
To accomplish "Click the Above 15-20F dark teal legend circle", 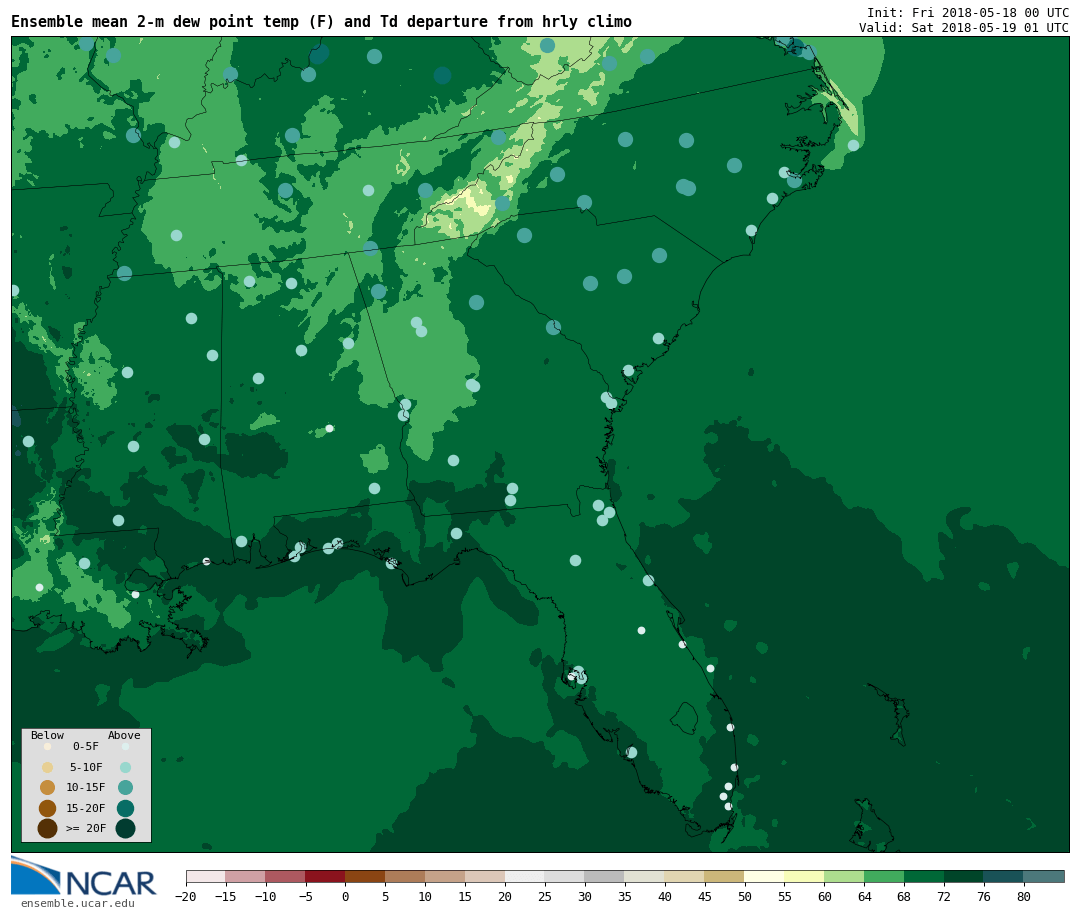I will 125,808.
